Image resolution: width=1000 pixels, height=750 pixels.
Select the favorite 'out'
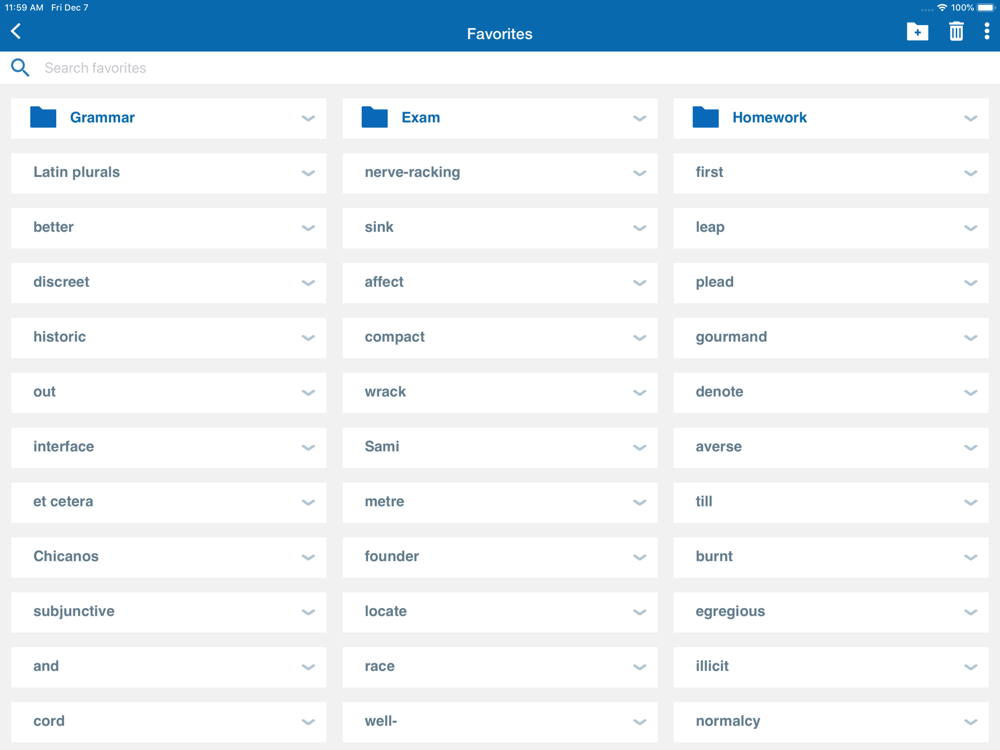(x=45, y=392)
